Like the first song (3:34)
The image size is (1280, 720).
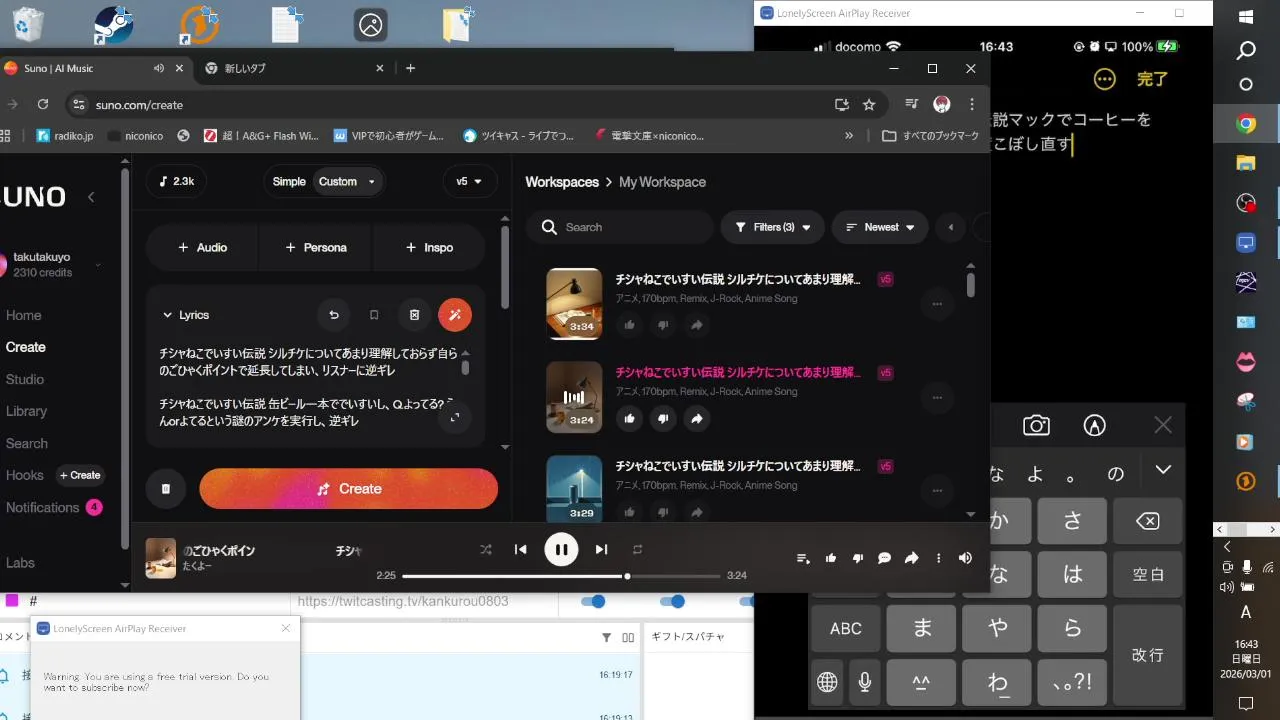(x=629, y=324)
